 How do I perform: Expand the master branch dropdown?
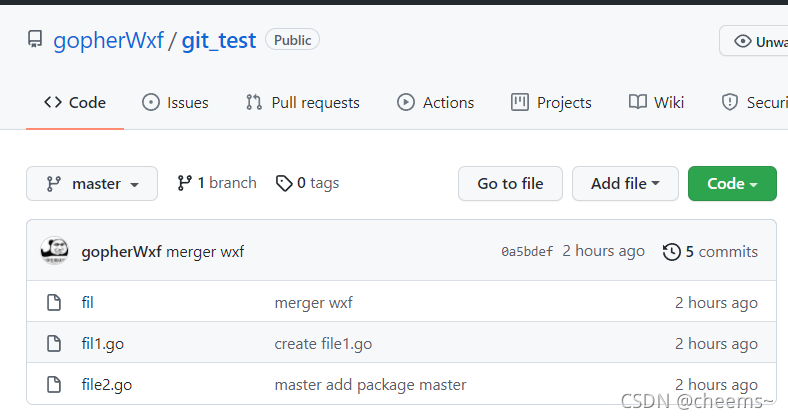[92, 184]
